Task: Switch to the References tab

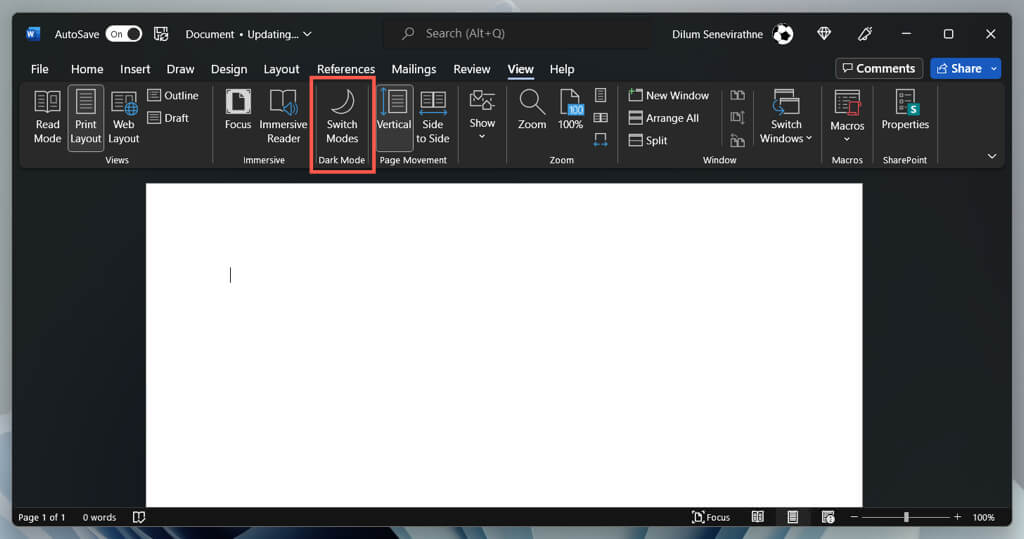Action: pyautogui.click(x=346, y=69)
